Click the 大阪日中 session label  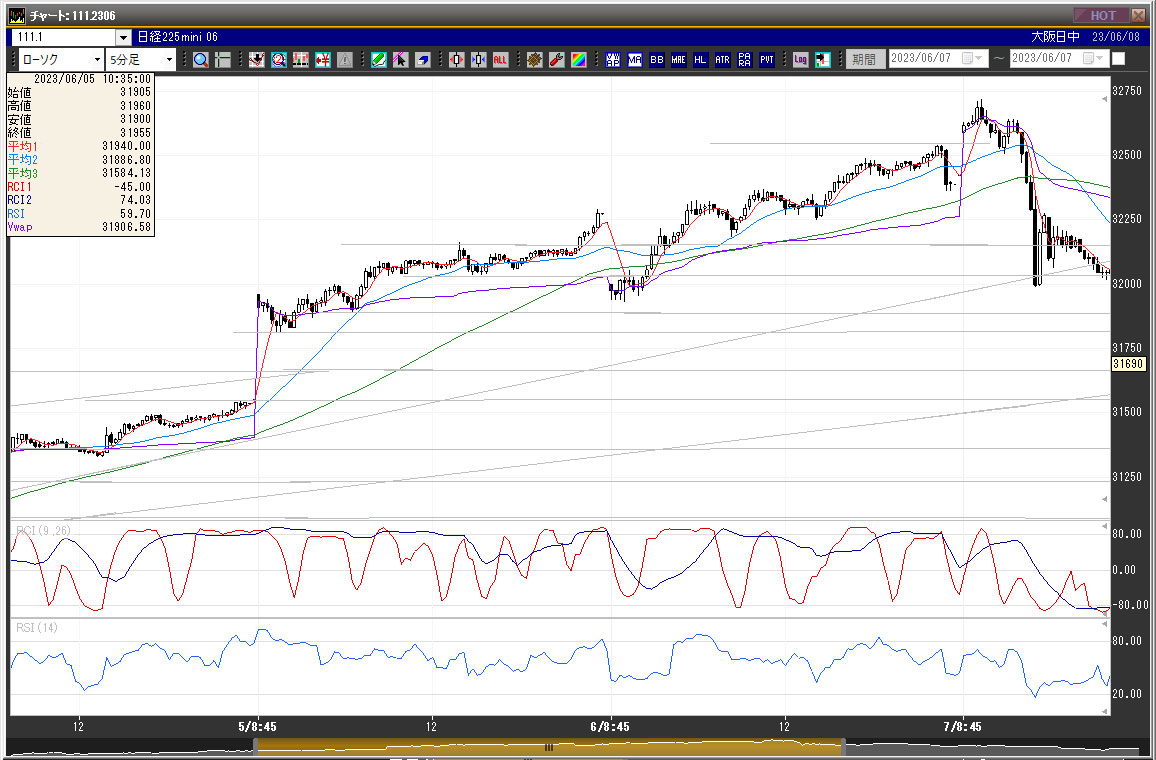pyautogui.click(x=1055, y=37)
